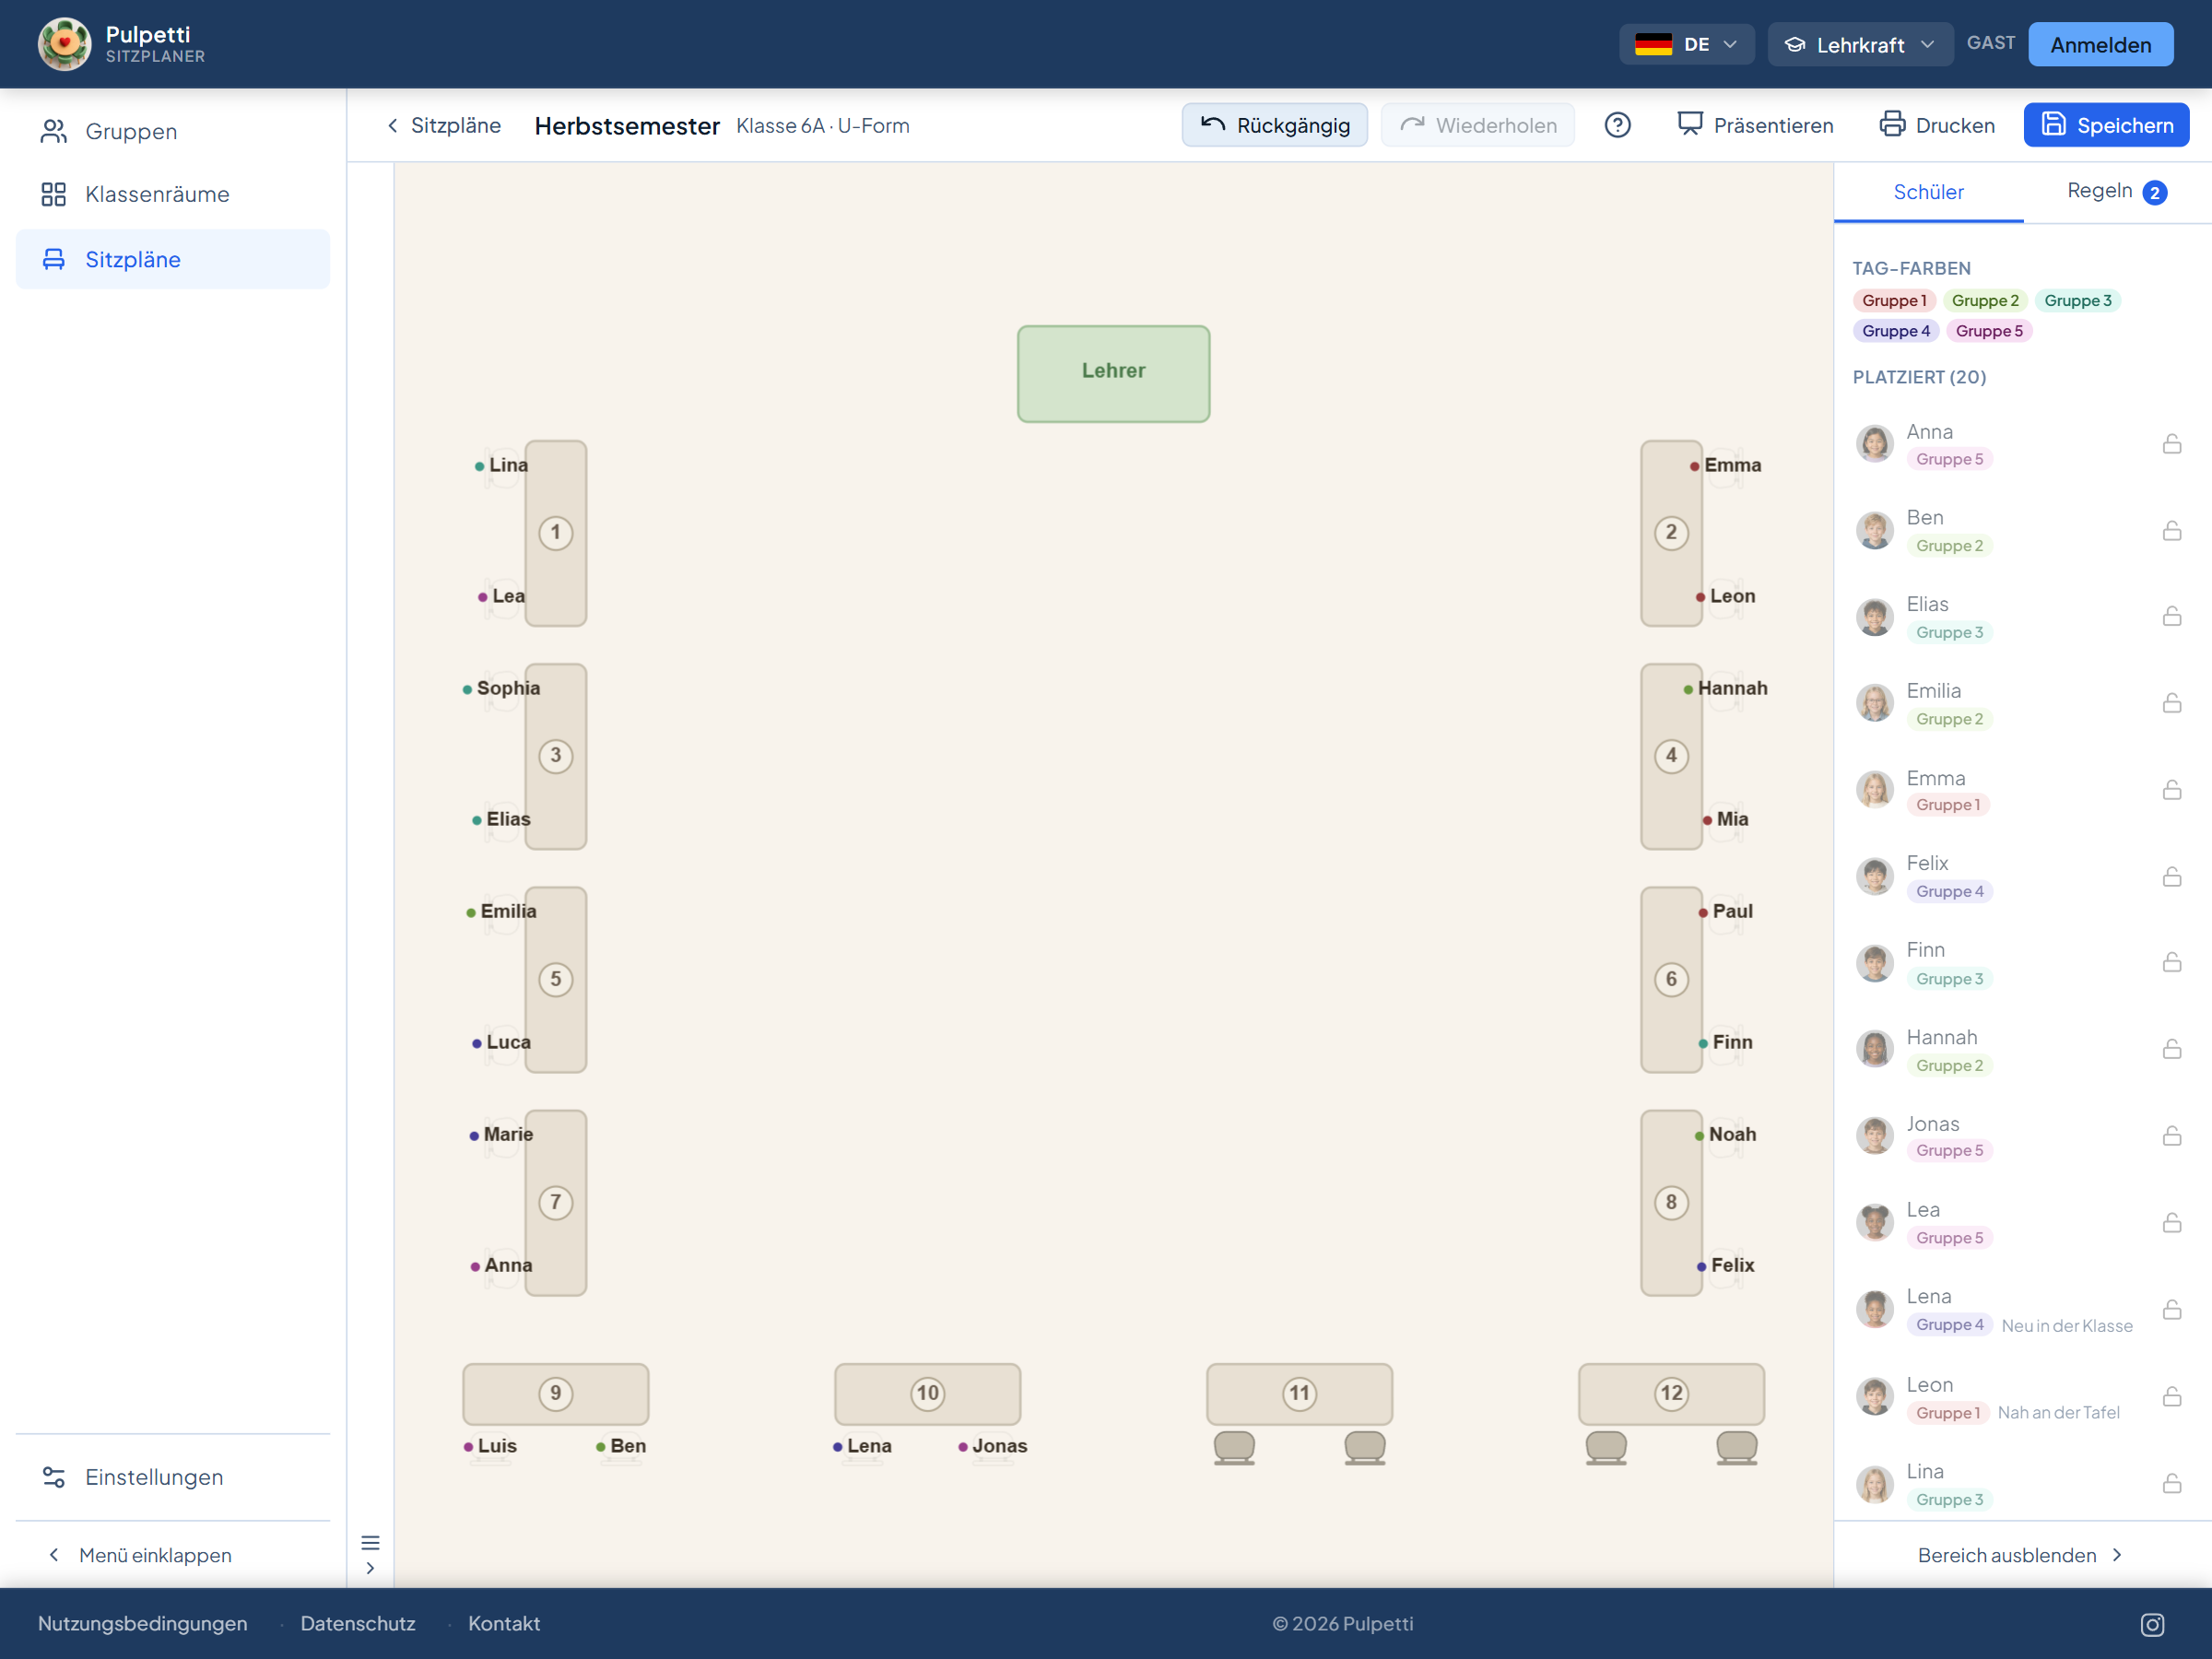Click the Anmelden button
This screenshot has height=1659, width=2212.
[2100, 44]
